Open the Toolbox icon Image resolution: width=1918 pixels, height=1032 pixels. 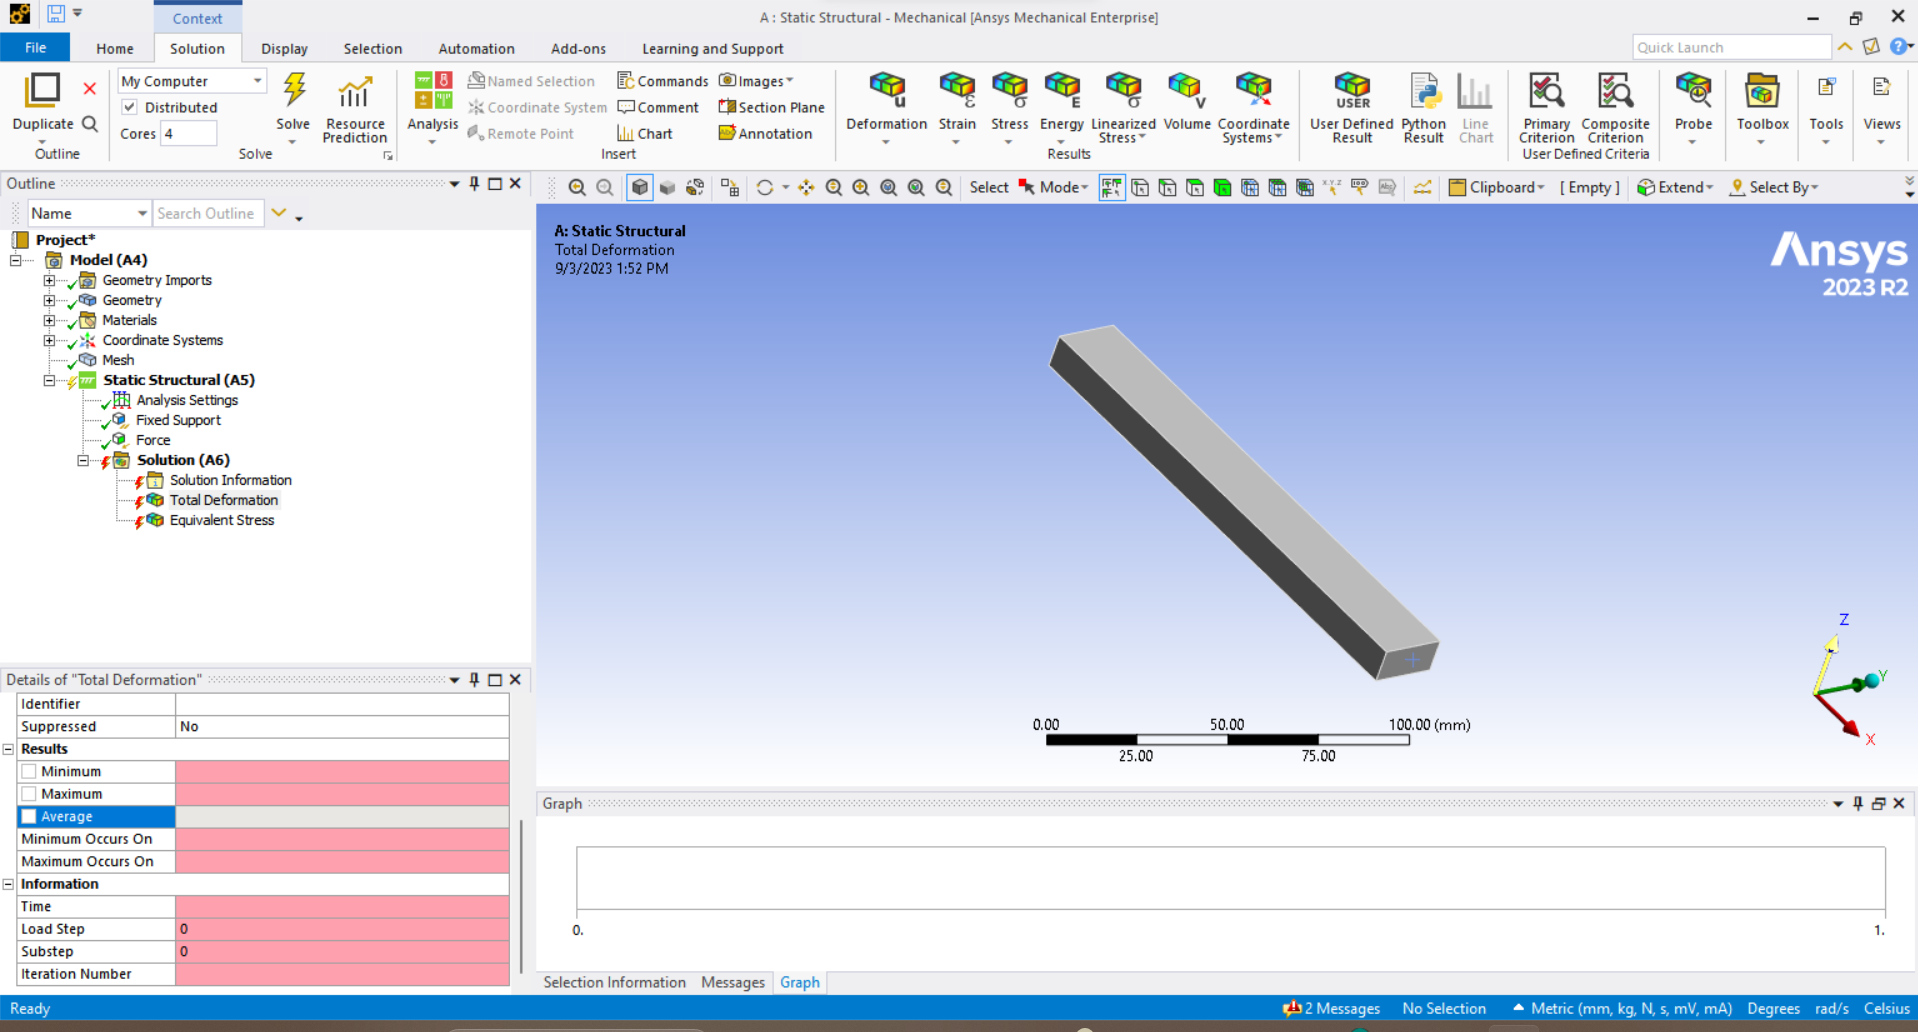point(1762,92)
